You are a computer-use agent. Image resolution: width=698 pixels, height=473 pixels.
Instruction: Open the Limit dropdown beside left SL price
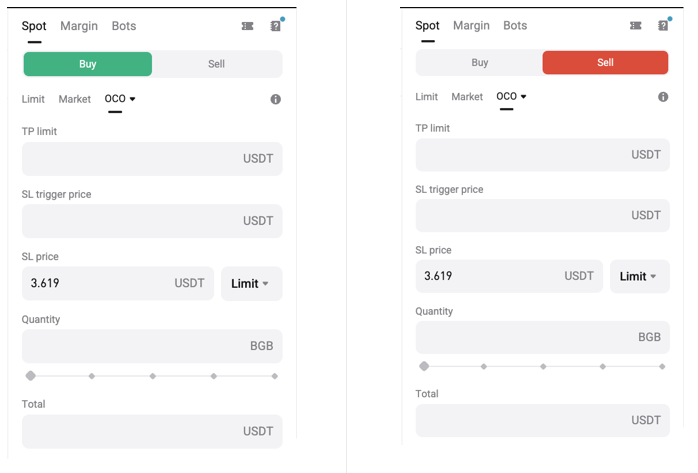coord(251,284)
